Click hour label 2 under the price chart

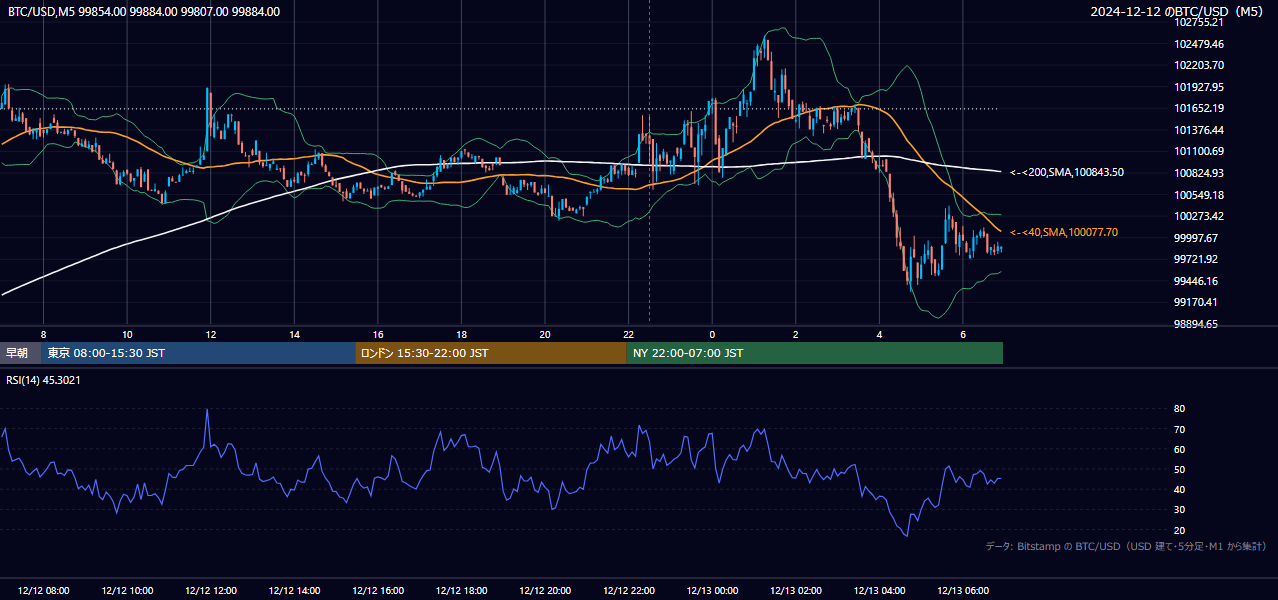click(x=796, y=334)
